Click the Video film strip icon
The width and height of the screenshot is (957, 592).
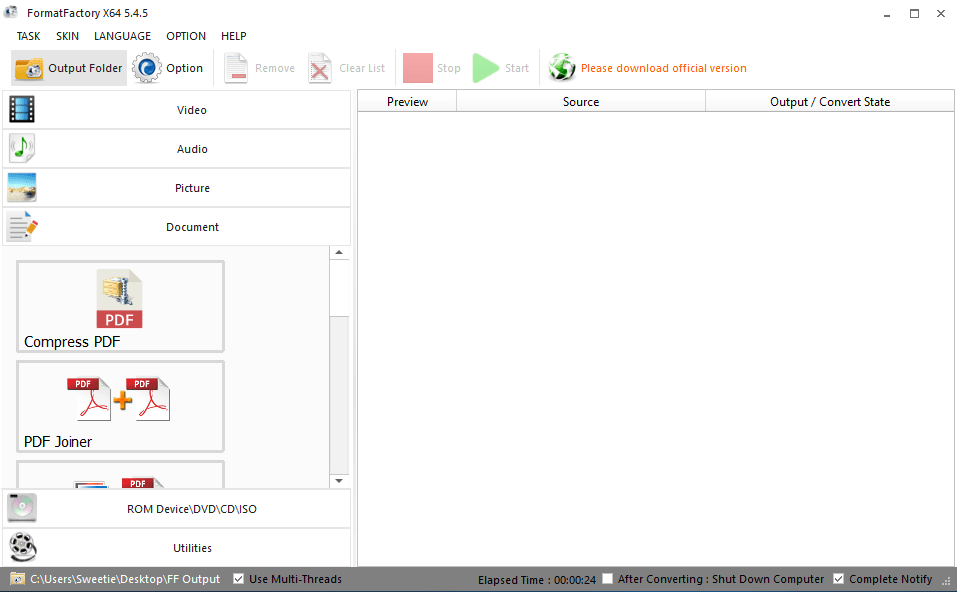(22, 110)
